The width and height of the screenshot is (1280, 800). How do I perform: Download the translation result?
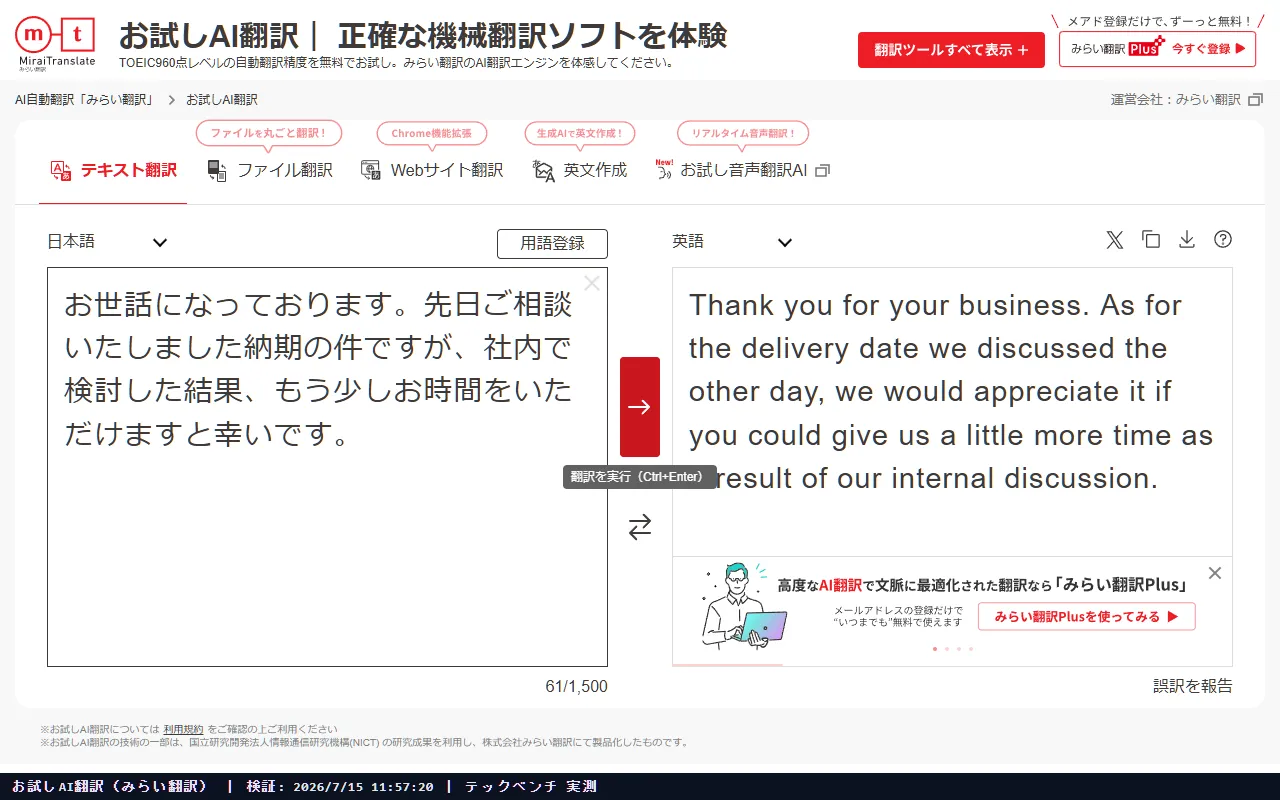1187,240
